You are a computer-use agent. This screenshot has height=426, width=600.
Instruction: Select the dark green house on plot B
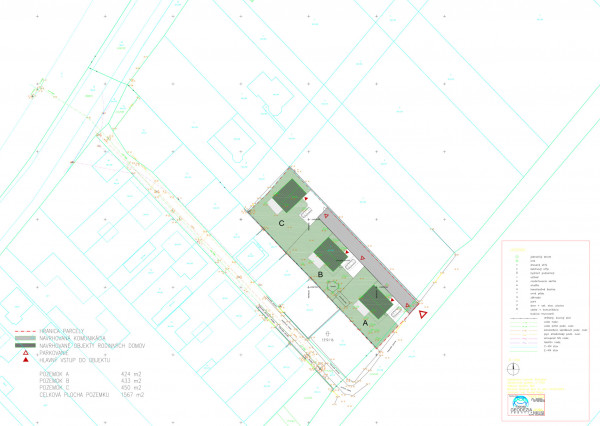327,250
